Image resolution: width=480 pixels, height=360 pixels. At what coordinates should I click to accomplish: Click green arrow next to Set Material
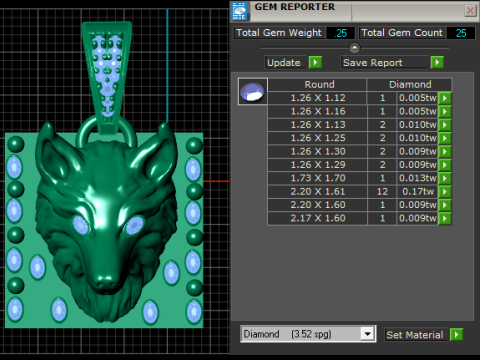point(456,334)
